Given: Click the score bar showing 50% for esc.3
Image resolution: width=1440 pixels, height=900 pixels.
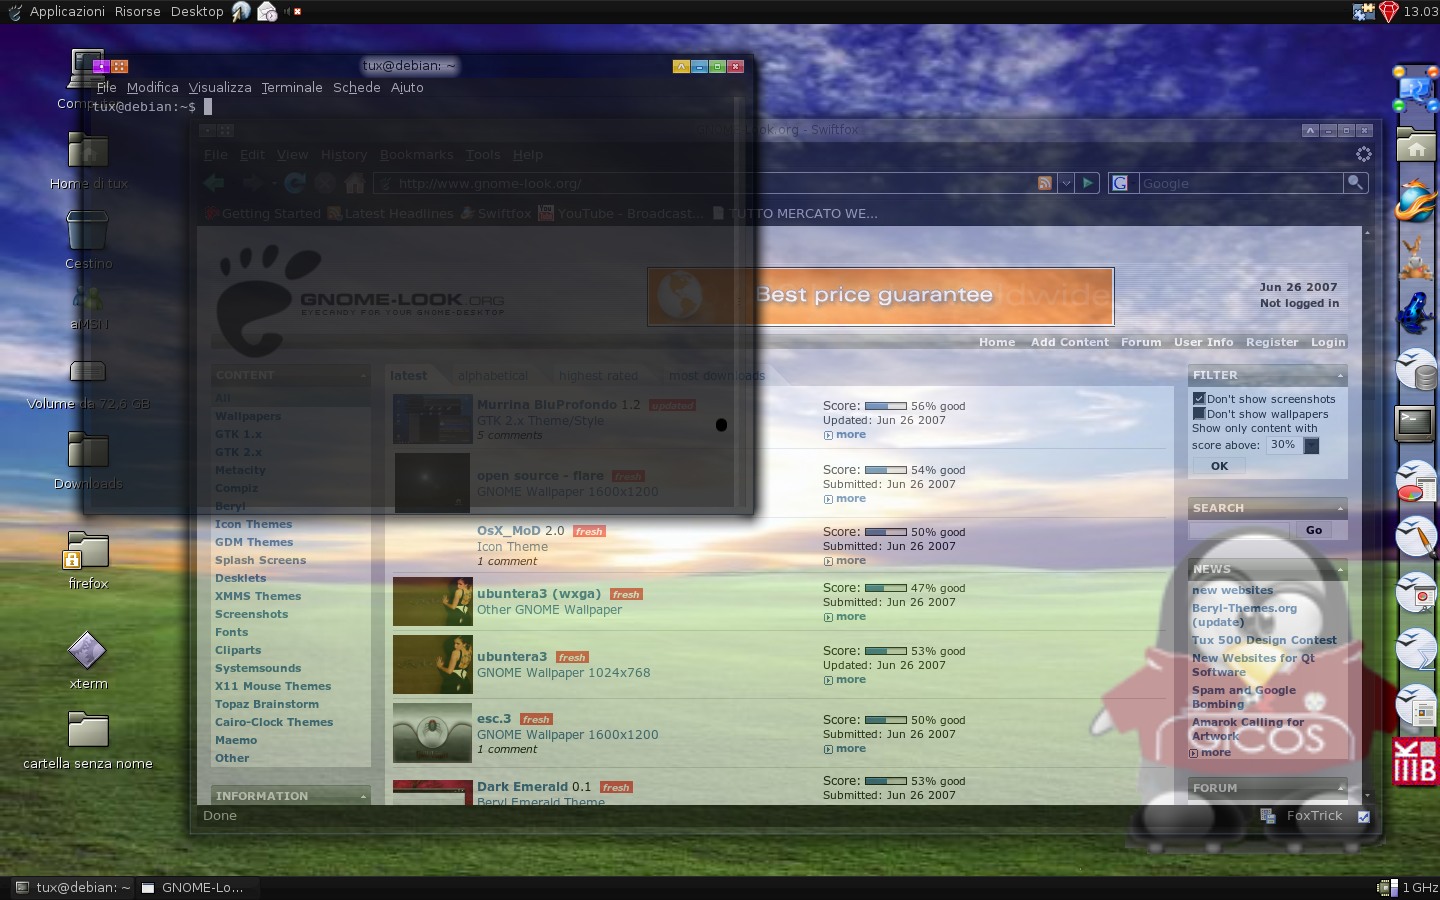Looking at the screenshot, I should (885, 720).
